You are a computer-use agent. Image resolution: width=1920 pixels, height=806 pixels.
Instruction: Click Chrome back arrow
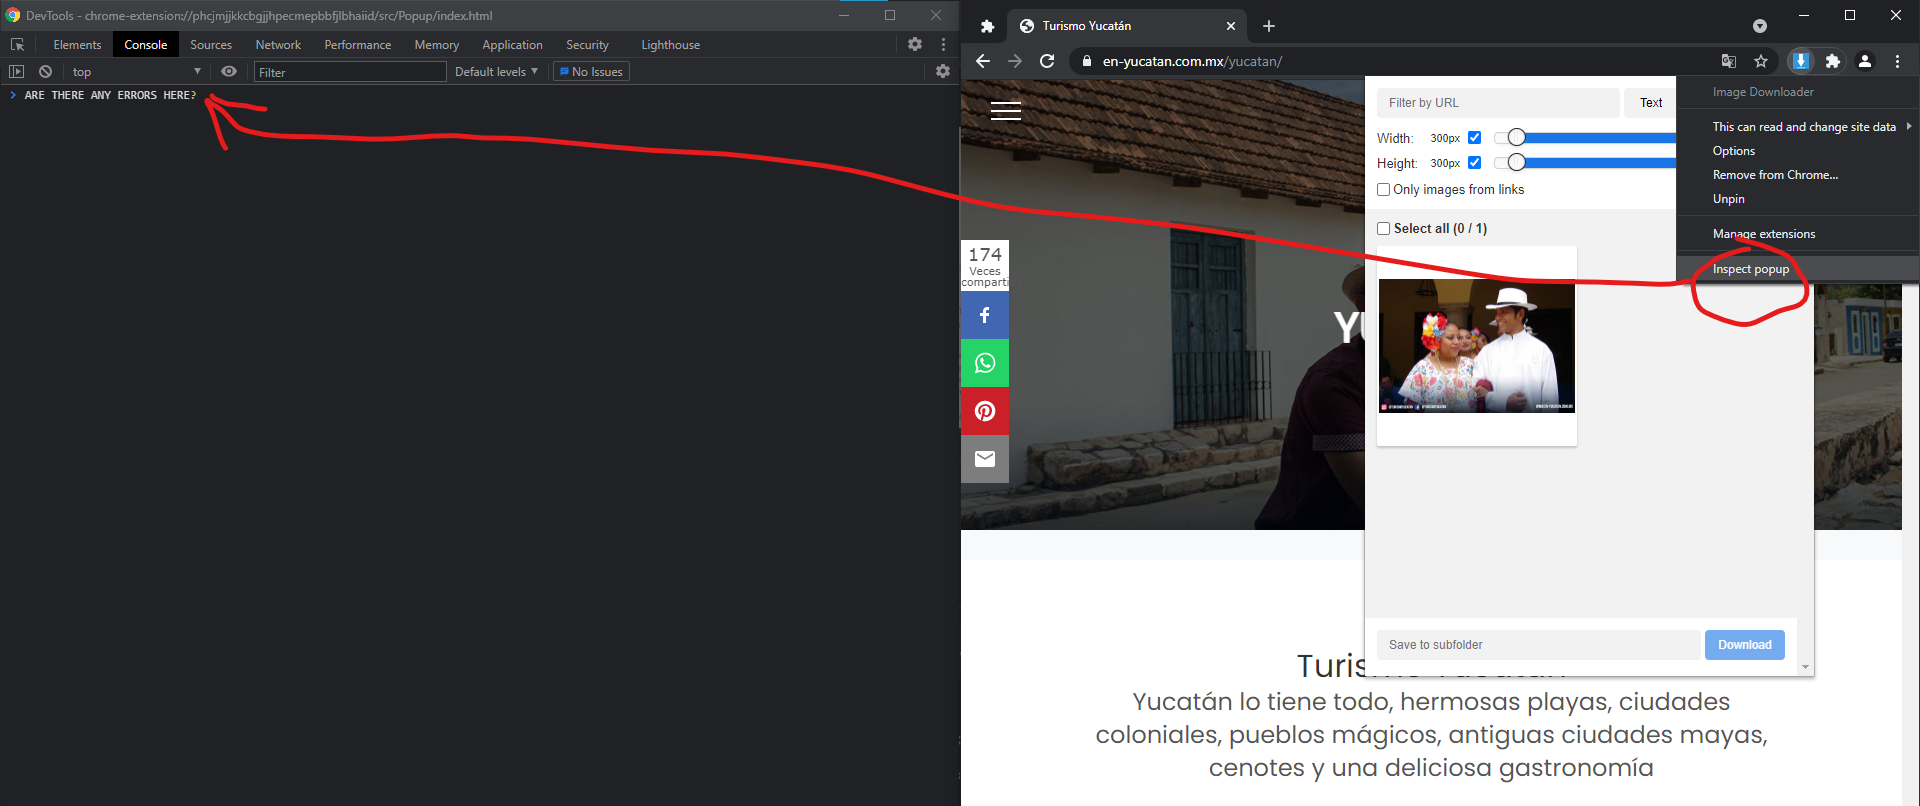point(983,61)
